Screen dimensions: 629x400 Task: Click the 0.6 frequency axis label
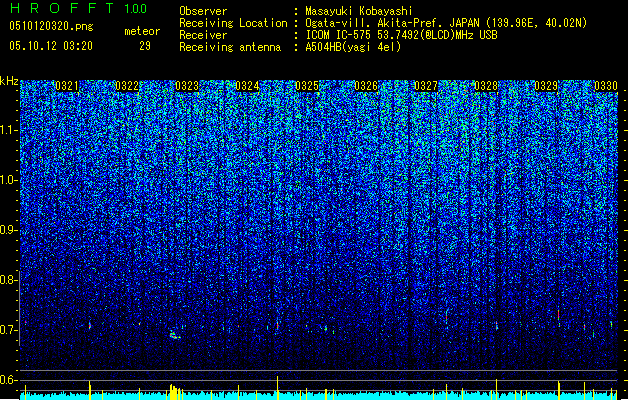tap(9, 380)
